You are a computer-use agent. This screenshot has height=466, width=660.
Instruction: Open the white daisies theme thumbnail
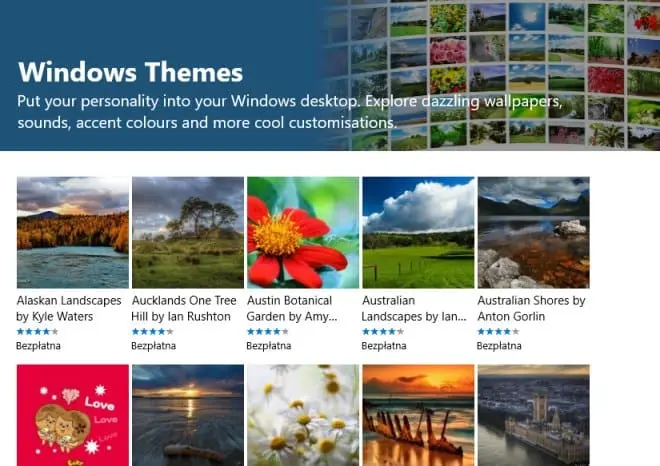[x=303, y=415]
